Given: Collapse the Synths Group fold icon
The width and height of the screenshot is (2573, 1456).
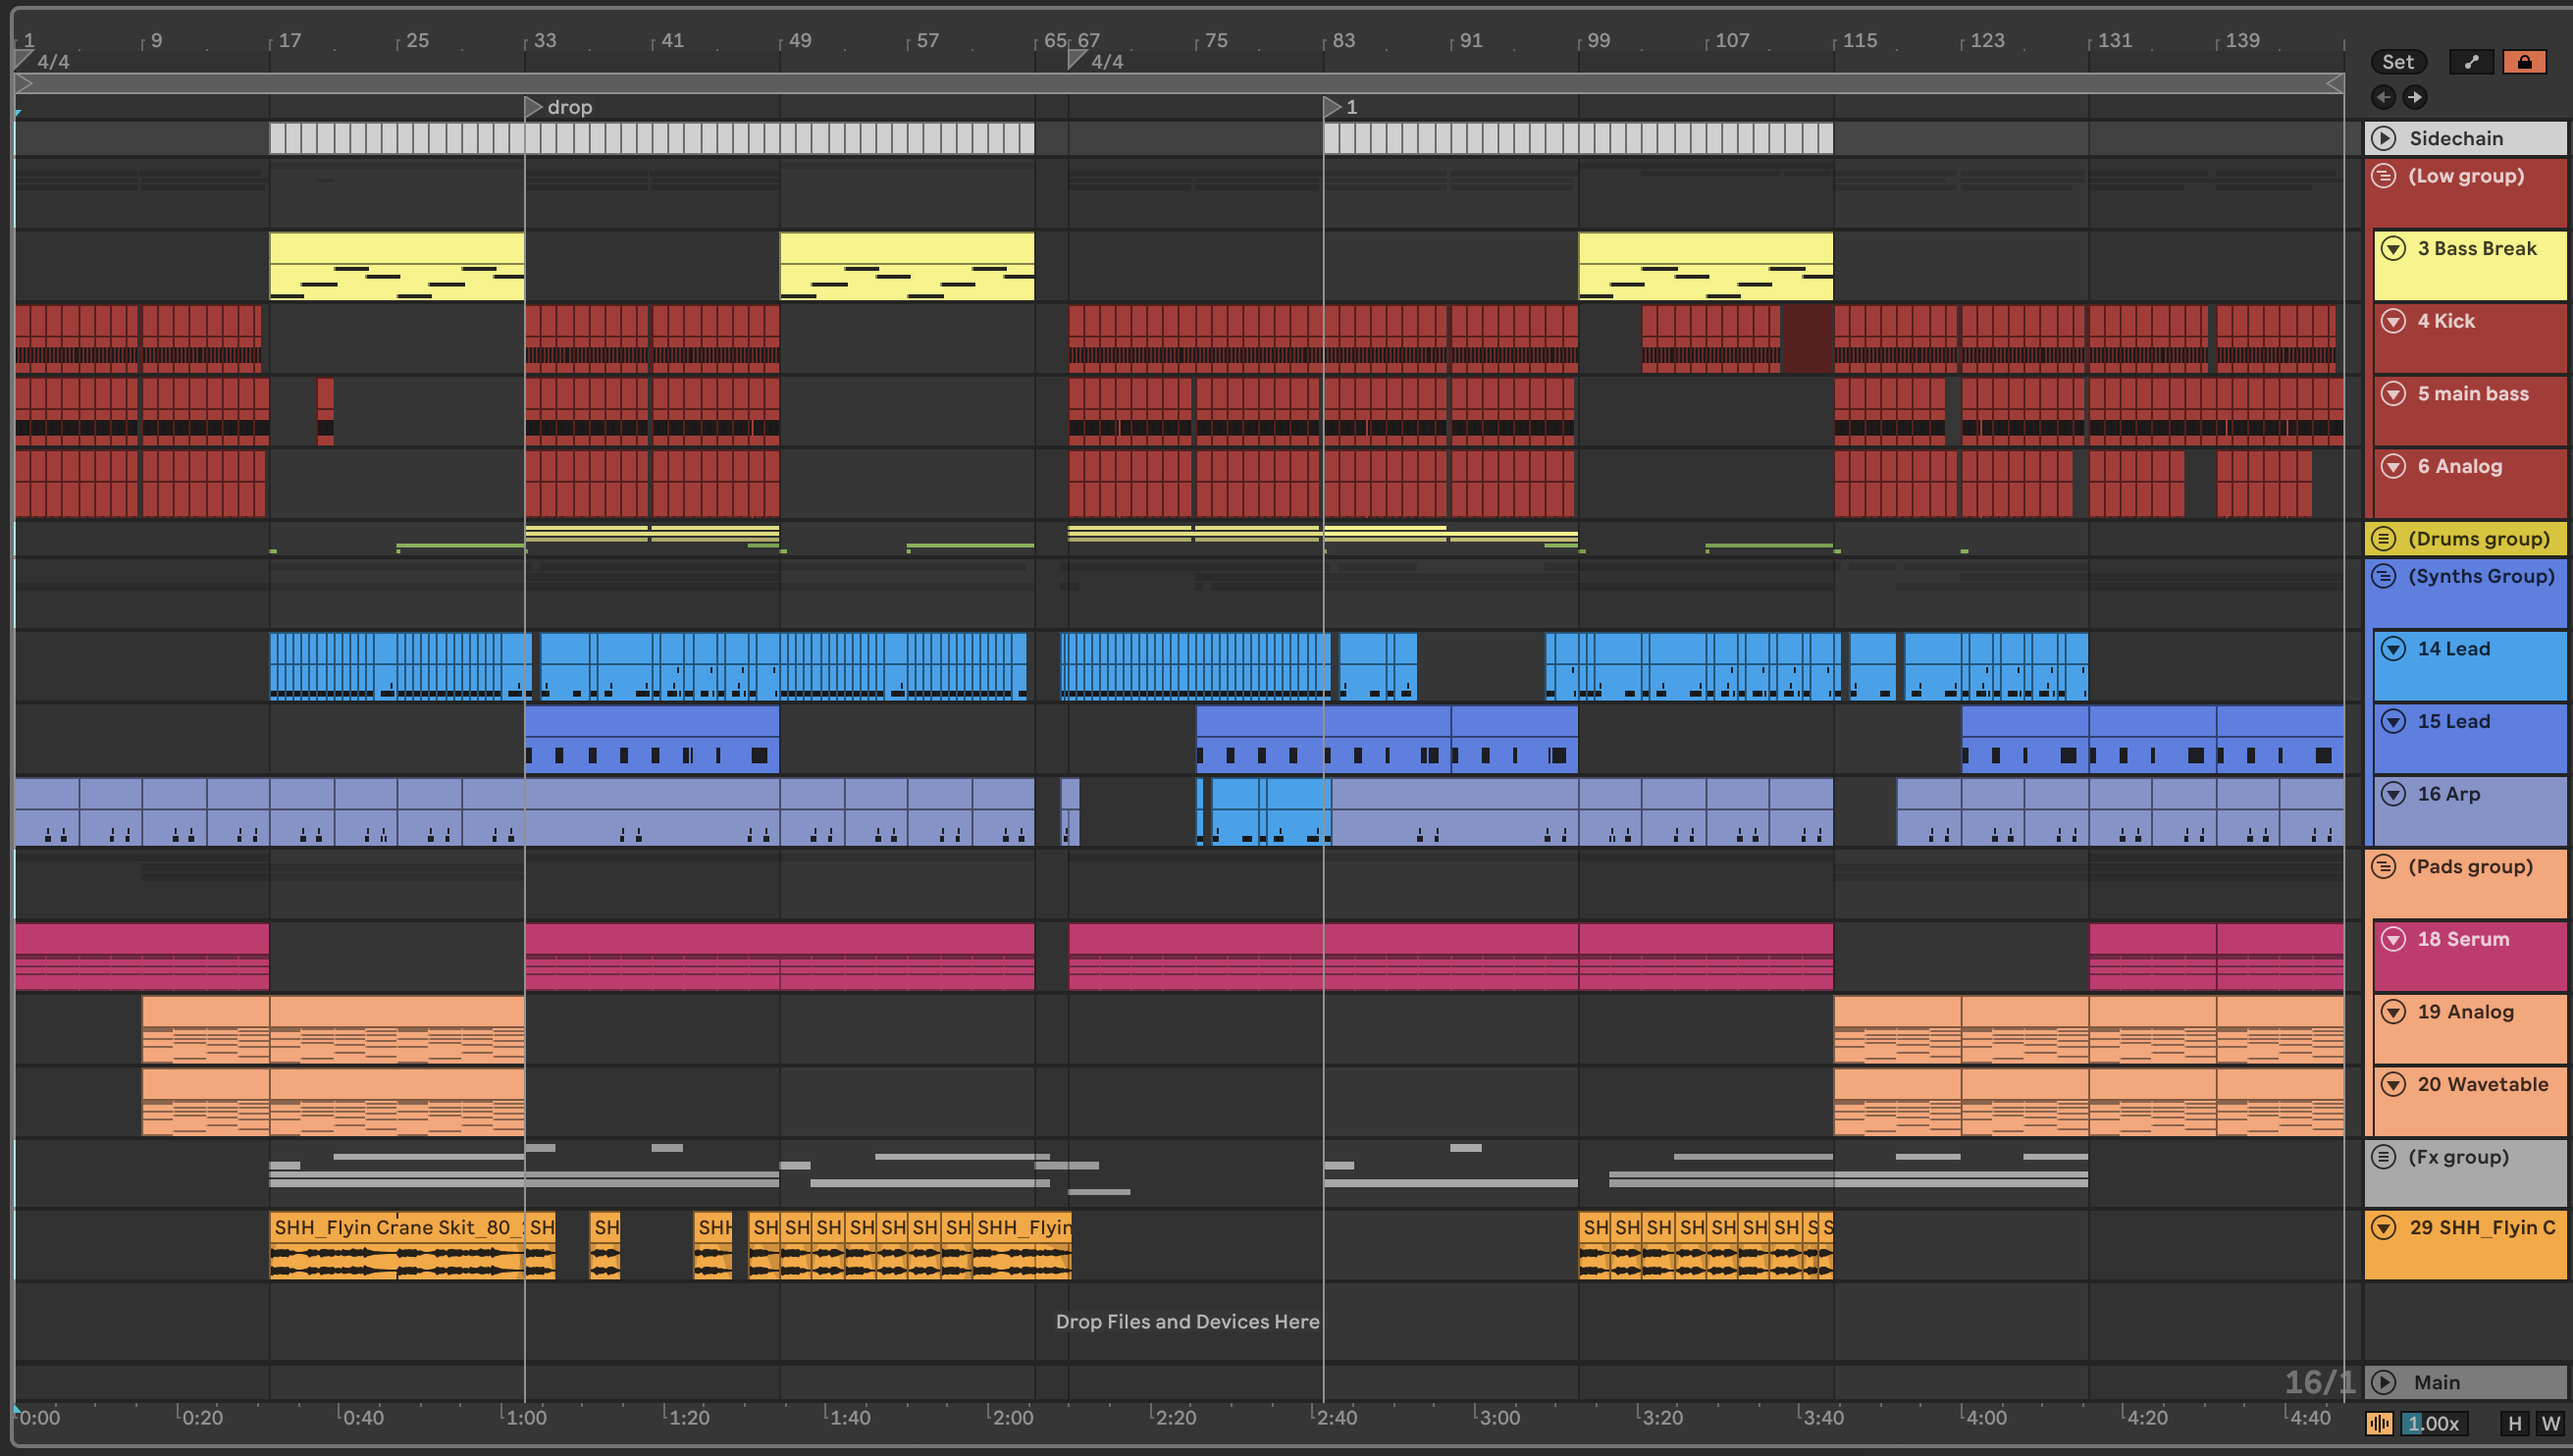Looking at the screenshot, I should (x=2385, y=576).
